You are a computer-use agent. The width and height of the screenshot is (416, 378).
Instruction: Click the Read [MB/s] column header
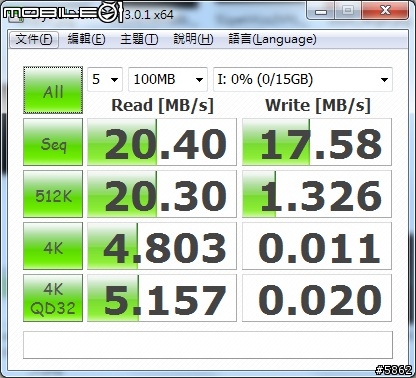click(x=162, y=106)
